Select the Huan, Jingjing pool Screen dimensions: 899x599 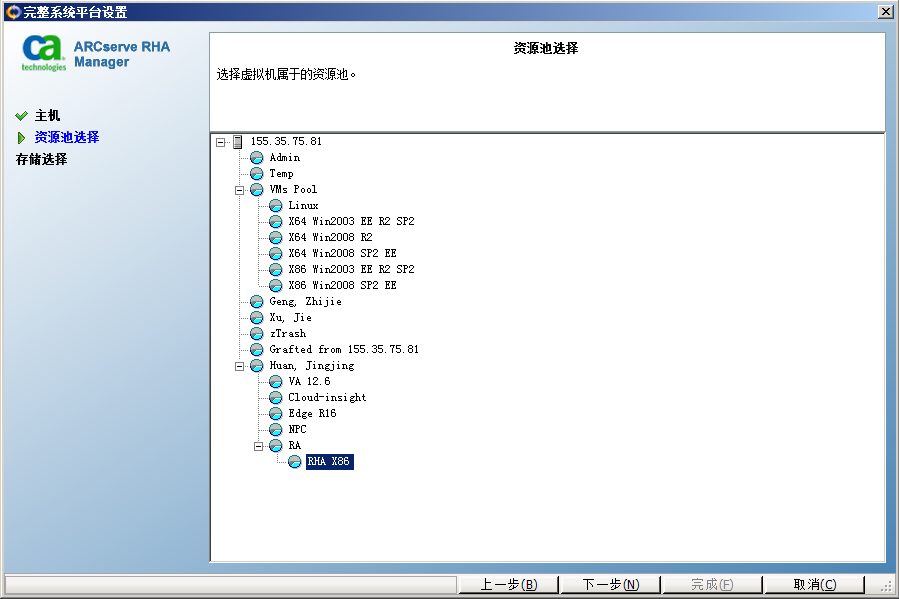[312, 366]
